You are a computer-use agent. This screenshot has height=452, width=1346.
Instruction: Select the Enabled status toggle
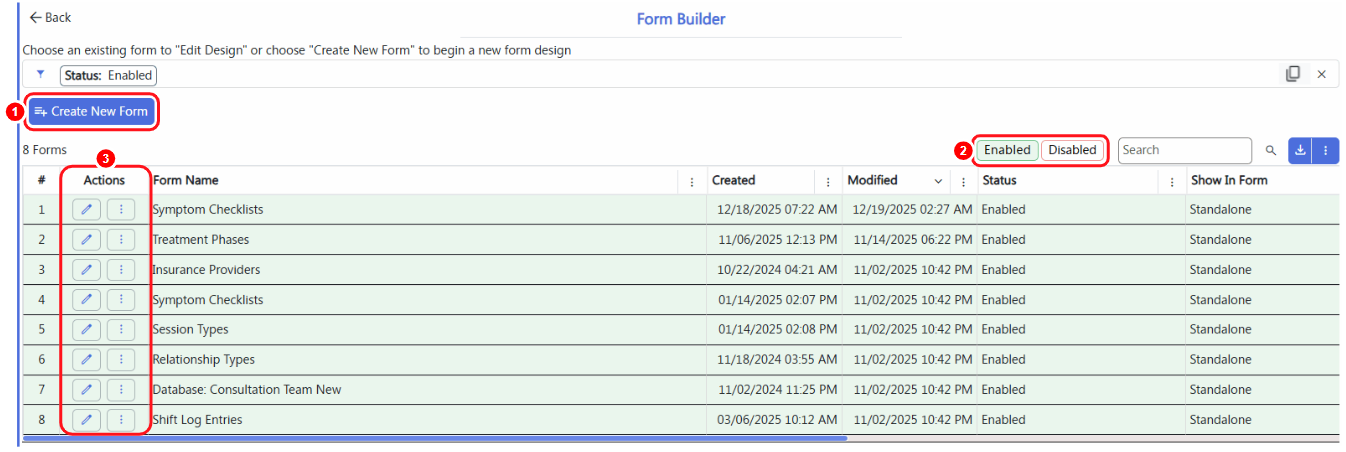pos(1007,150)
